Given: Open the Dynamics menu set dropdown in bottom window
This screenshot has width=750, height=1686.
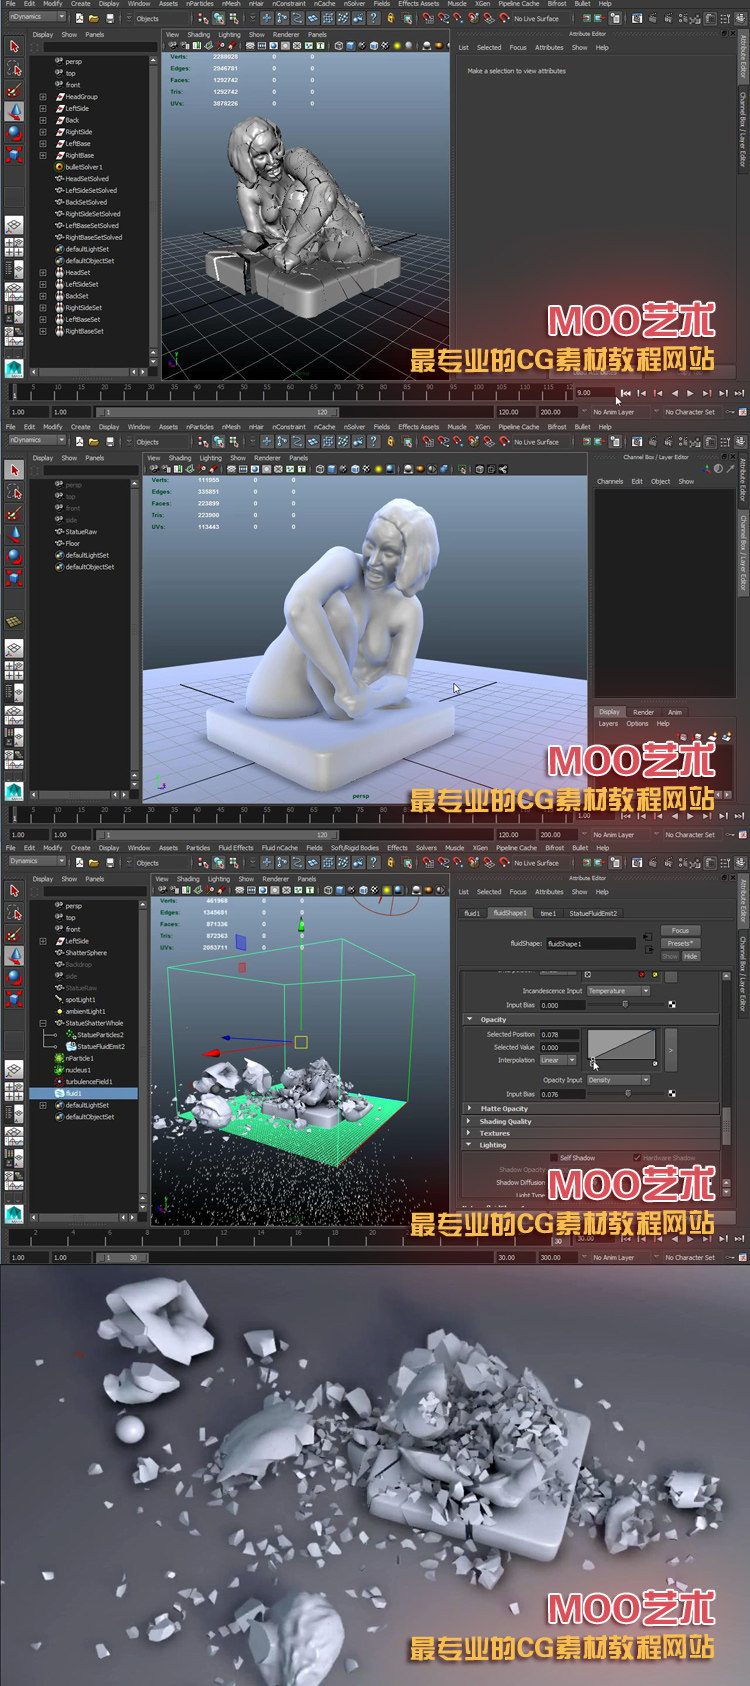Looking at the screenshot, I should click(x=36, y=861).
